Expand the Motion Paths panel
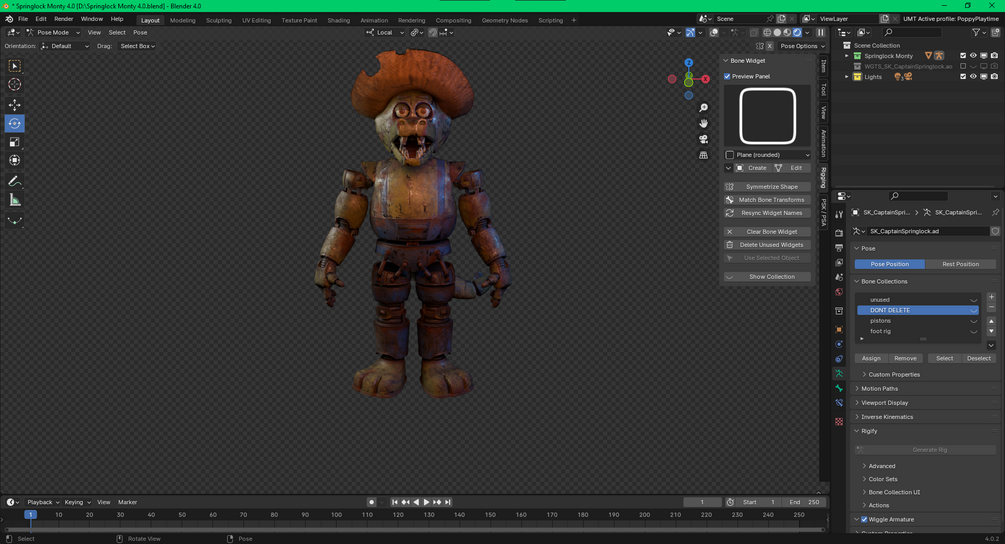1005x544 pixels. 879,388
